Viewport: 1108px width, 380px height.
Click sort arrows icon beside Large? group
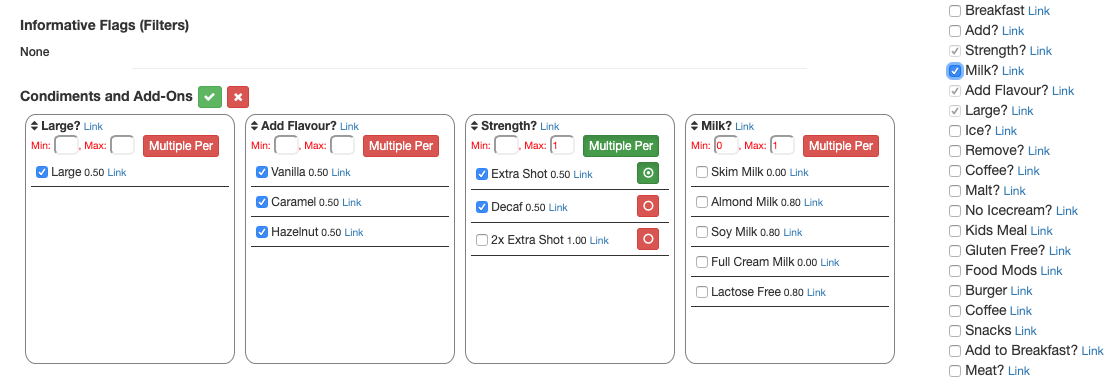point(35,126)
